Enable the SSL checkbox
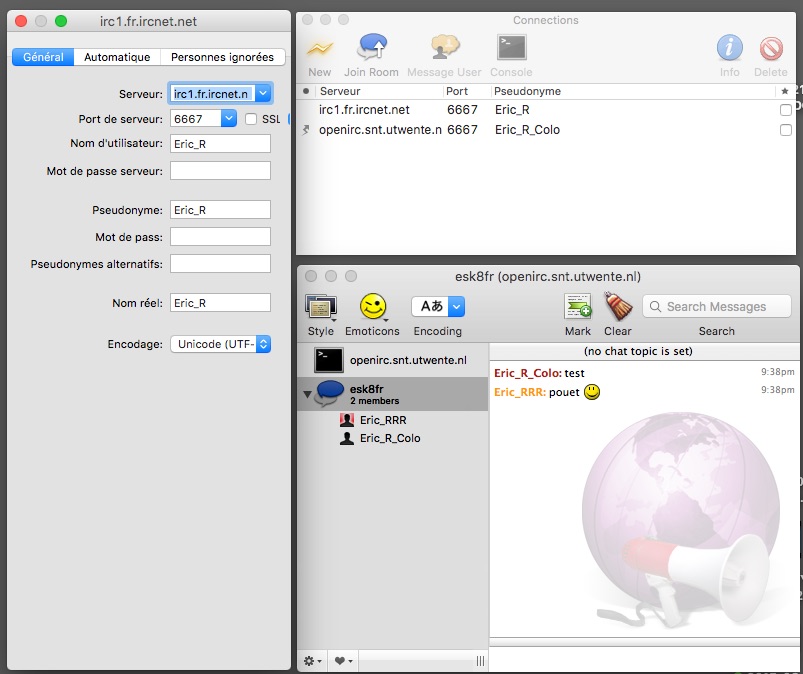803x674 pixels. (251, 119)
